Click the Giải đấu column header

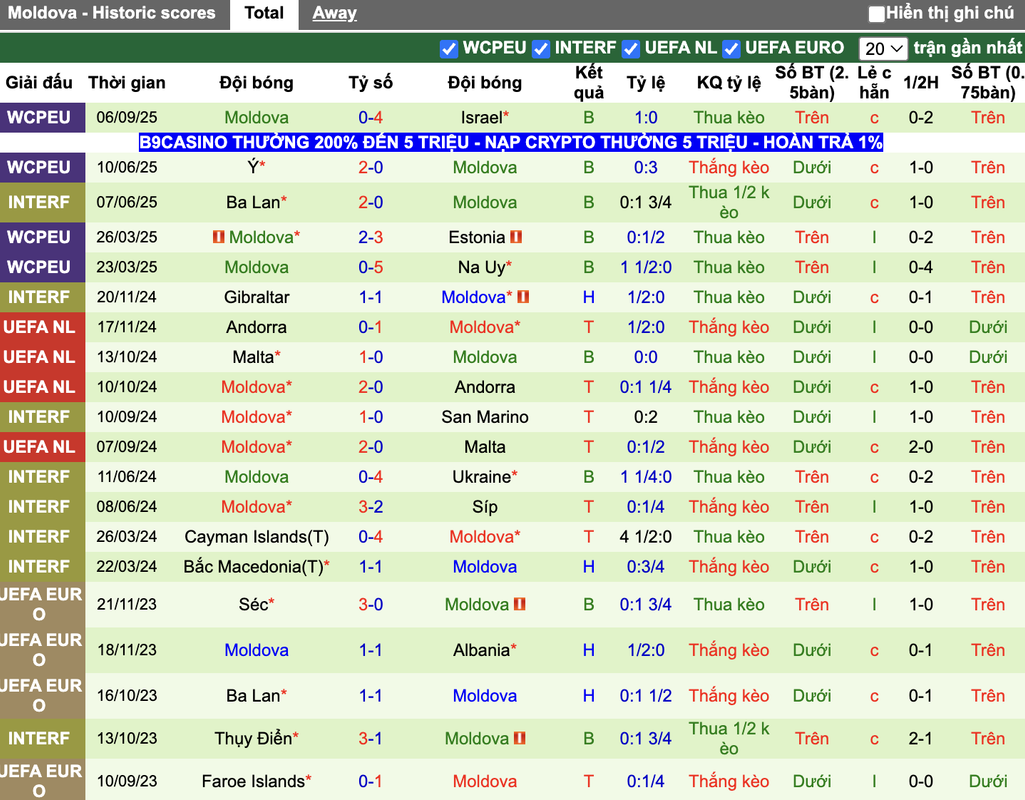click(x=39, y=83)
